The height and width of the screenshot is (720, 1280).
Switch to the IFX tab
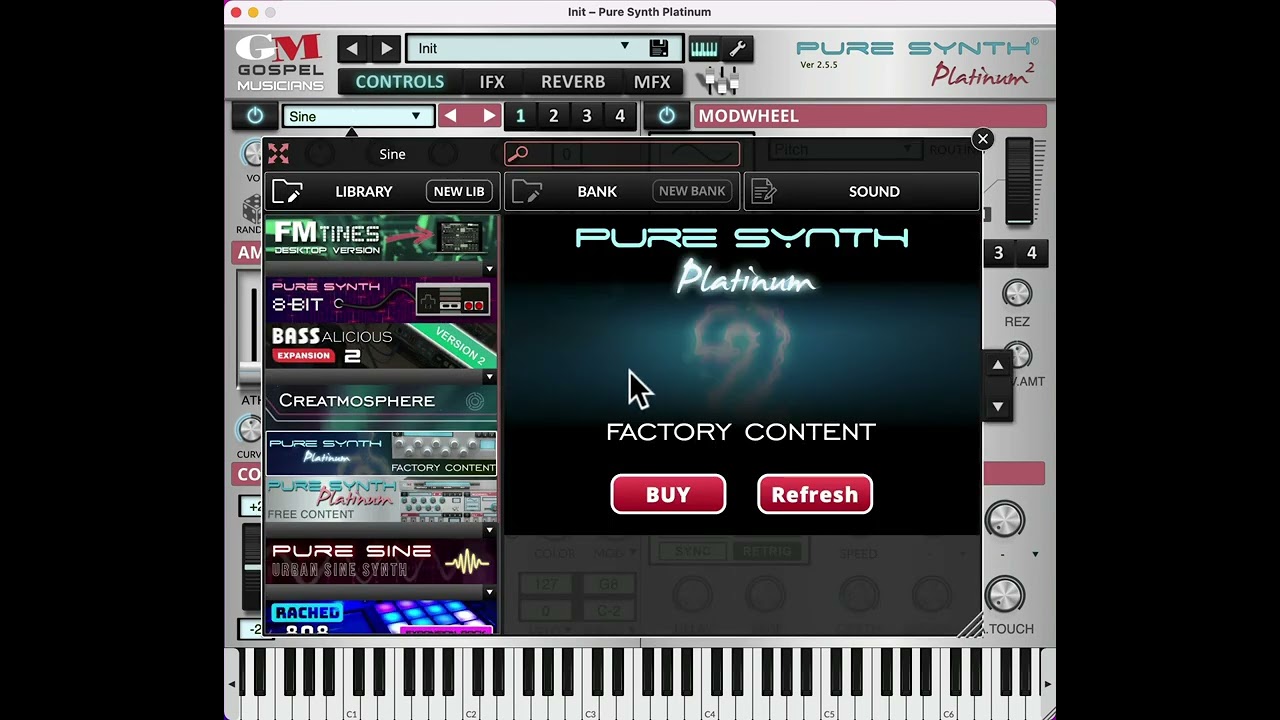point(492,82)
